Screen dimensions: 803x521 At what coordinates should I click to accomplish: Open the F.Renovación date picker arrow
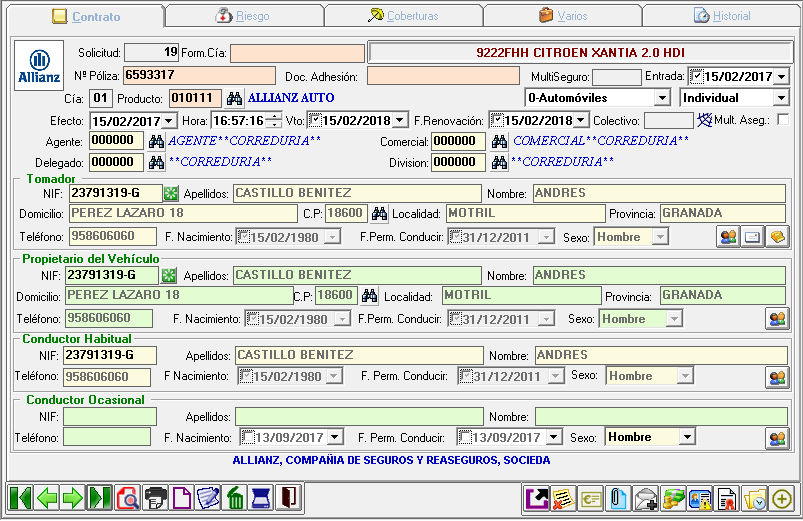click(x=581, y=120)
